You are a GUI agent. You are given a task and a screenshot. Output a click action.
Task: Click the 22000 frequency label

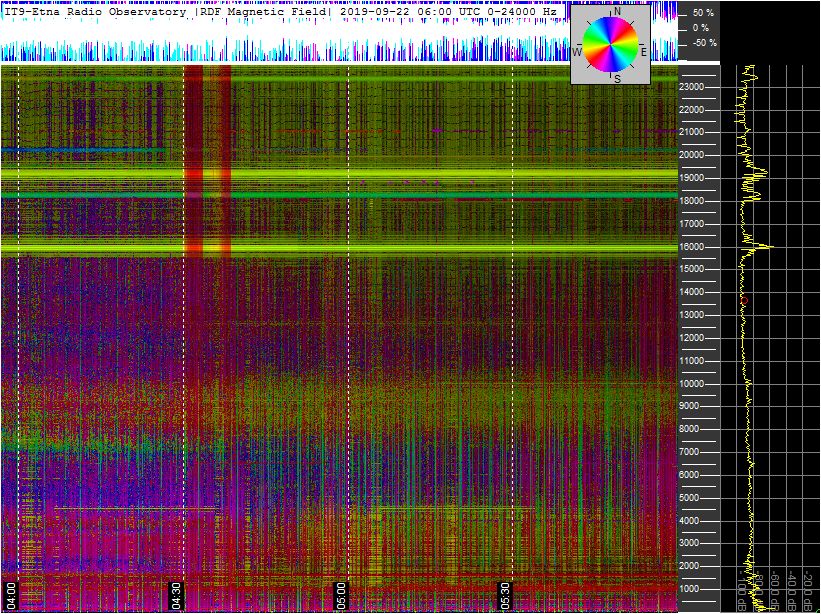tap(692, 110)
